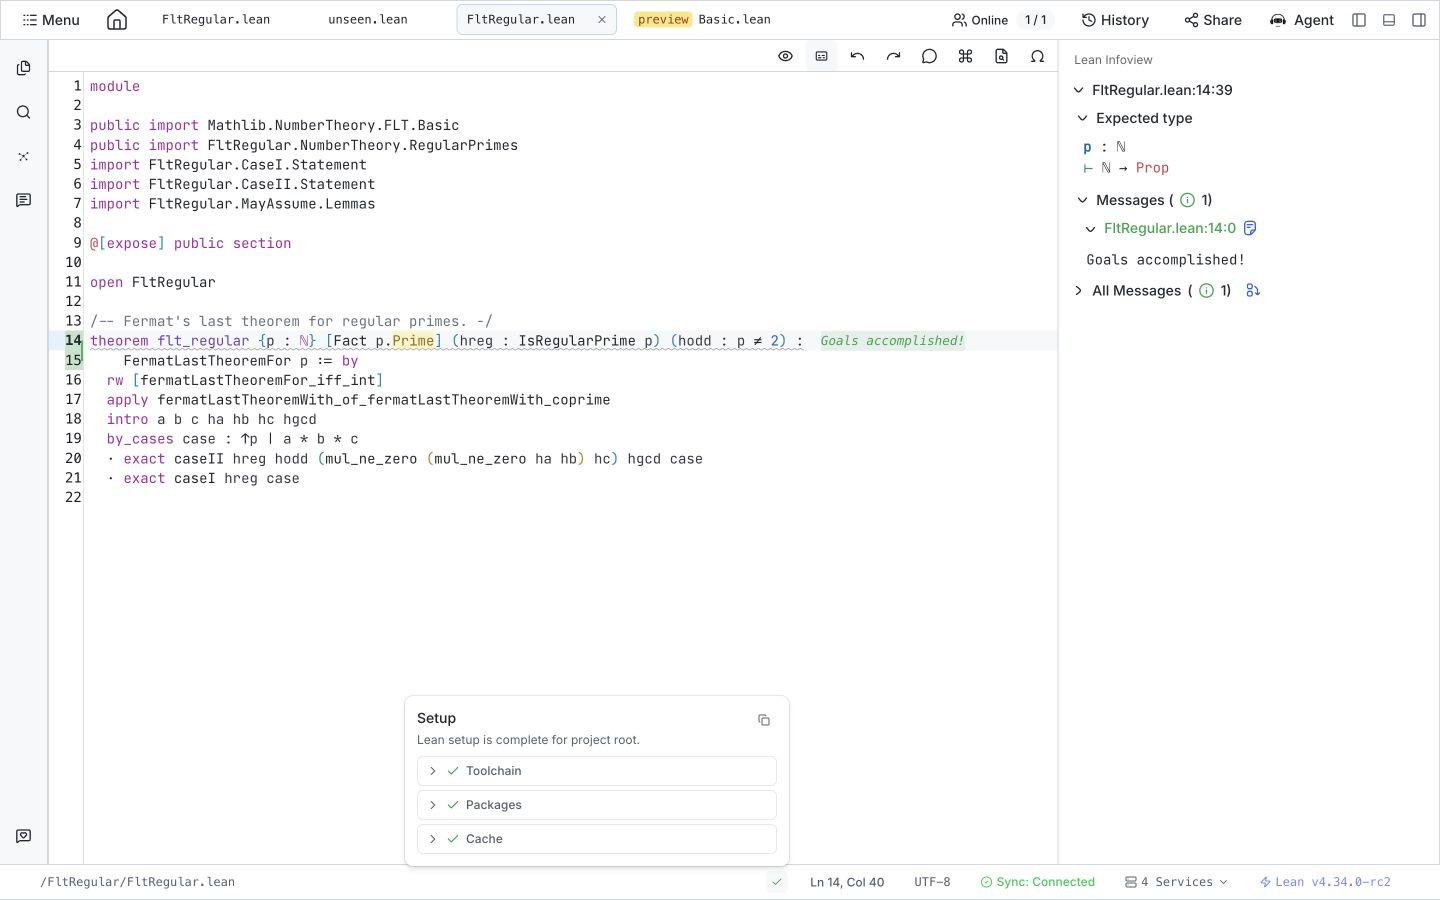
Task: Click the /FltRegular/FltRegular.lean path
Action: [138, 882]
